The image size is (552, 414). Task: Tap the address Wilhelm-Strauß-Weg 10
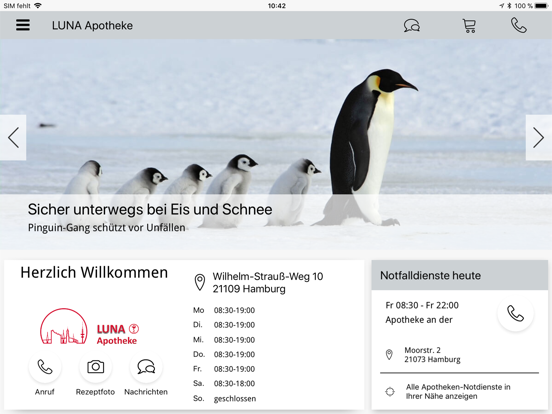pos(268,276)
